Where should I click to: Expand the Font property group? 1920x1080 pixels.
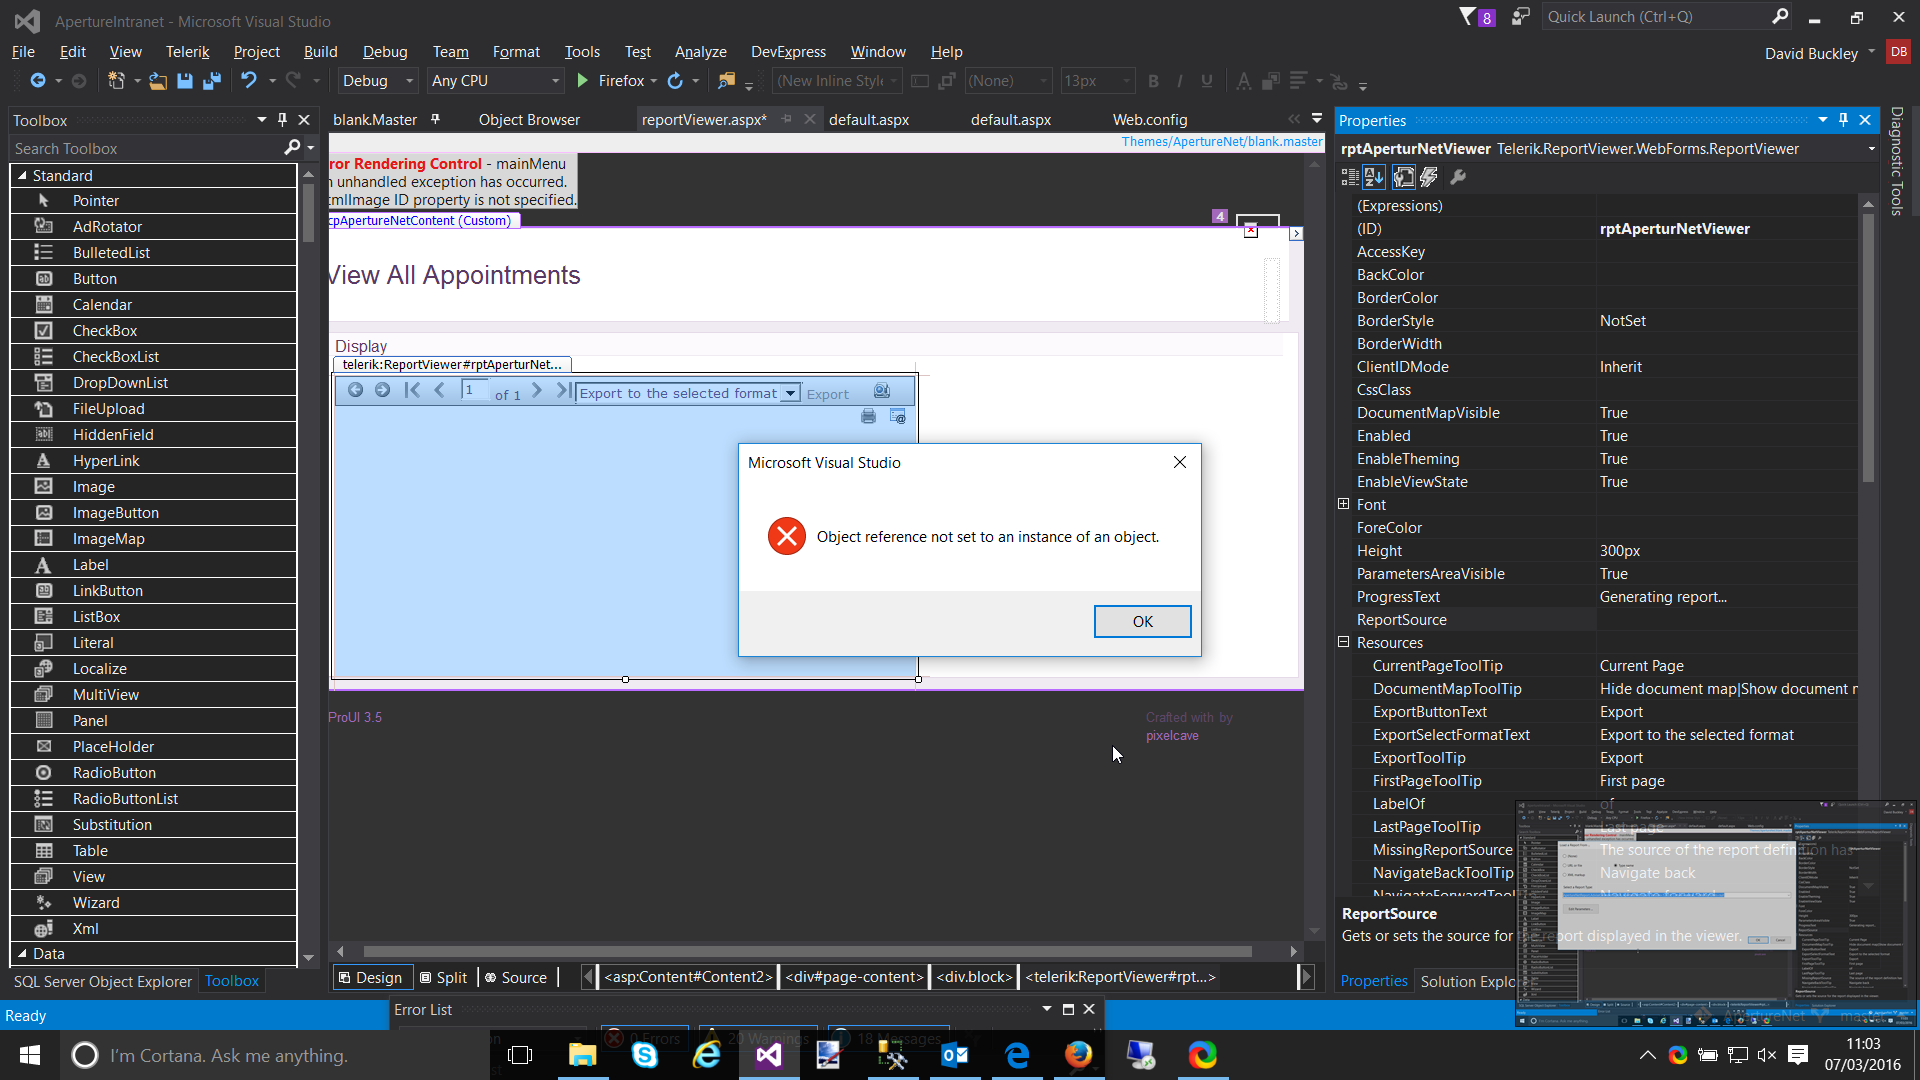(1344, 504)
